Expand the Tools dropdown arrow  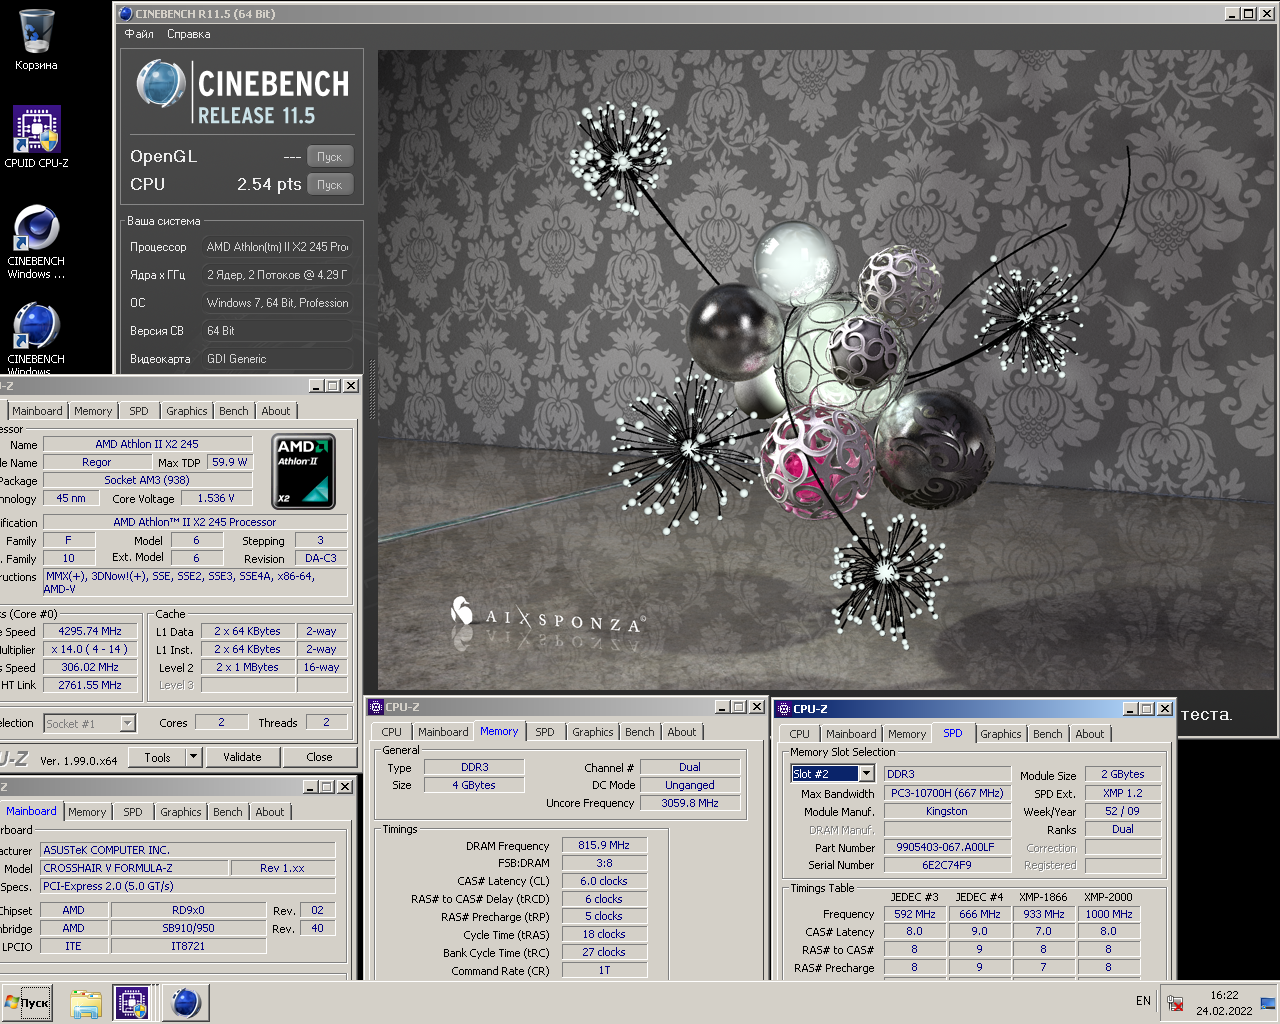[194, 757]
